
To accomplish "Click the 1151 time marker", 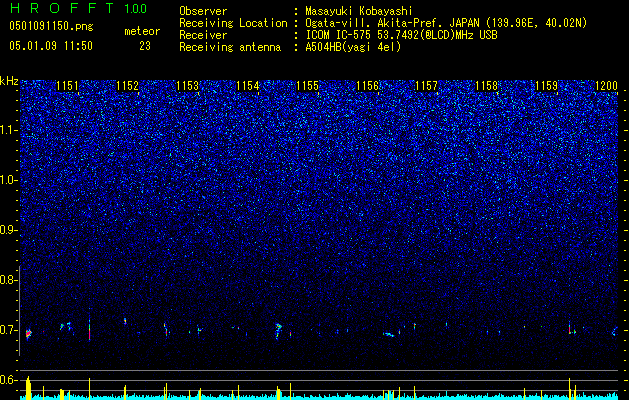I will point(67,85).
